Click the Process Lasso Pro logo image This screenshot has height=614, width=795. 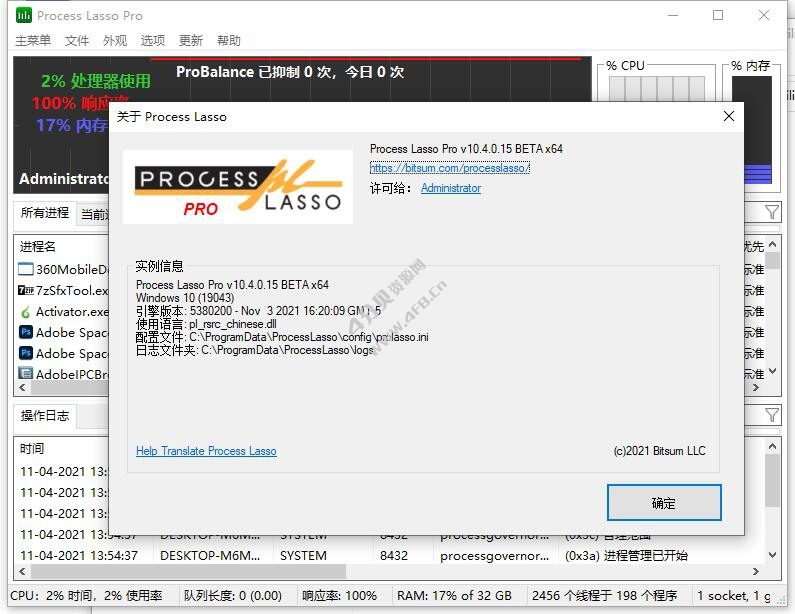[x=238, y=187]
